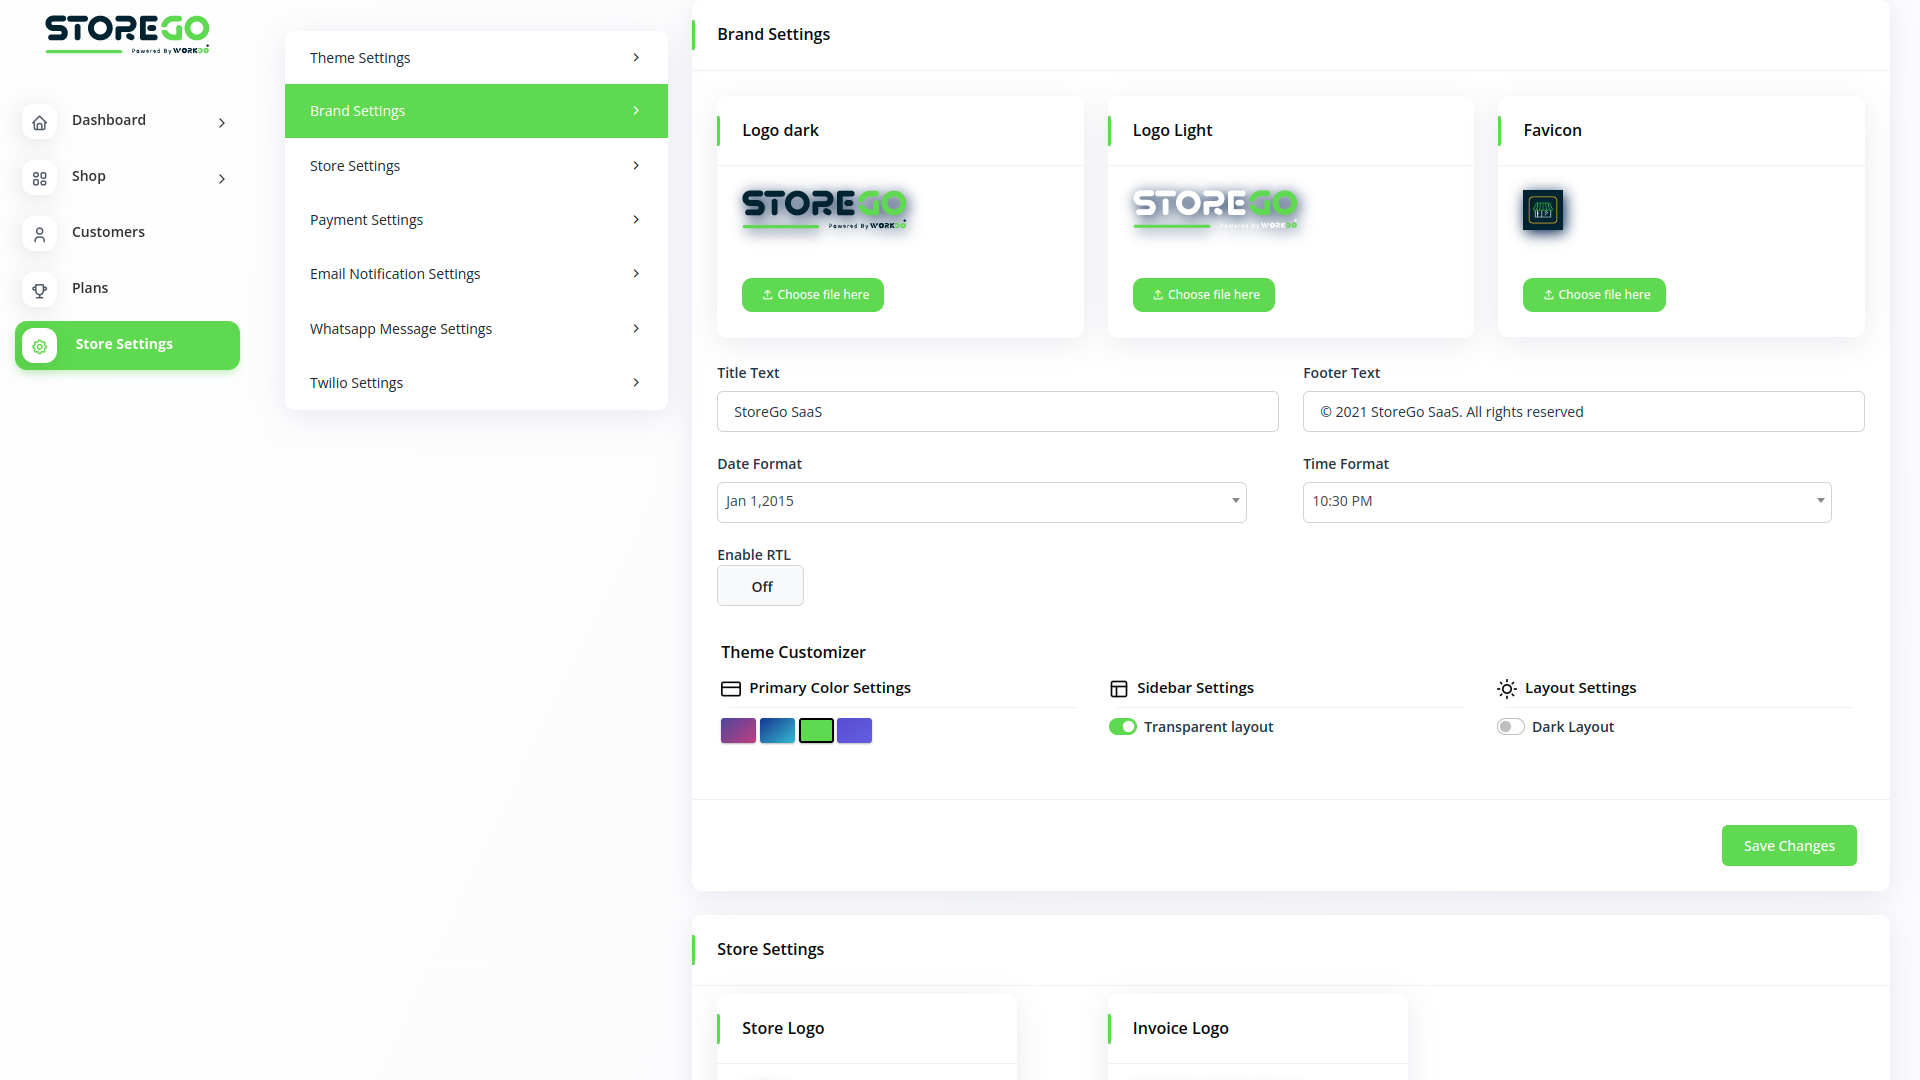
Task: Click the Primary Color Settings card icon
Action: [x=731, y=689]
